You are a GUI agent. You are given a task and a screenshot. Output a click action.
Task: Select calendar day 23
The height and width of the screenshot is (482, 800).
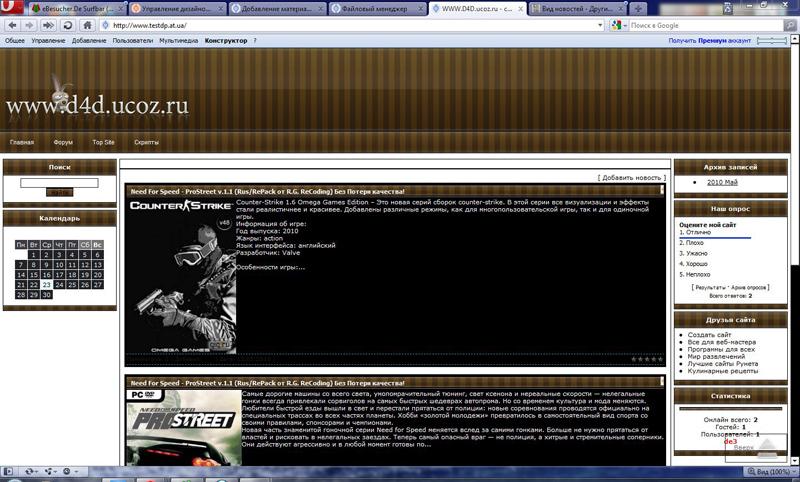click(x=46, y=285)
